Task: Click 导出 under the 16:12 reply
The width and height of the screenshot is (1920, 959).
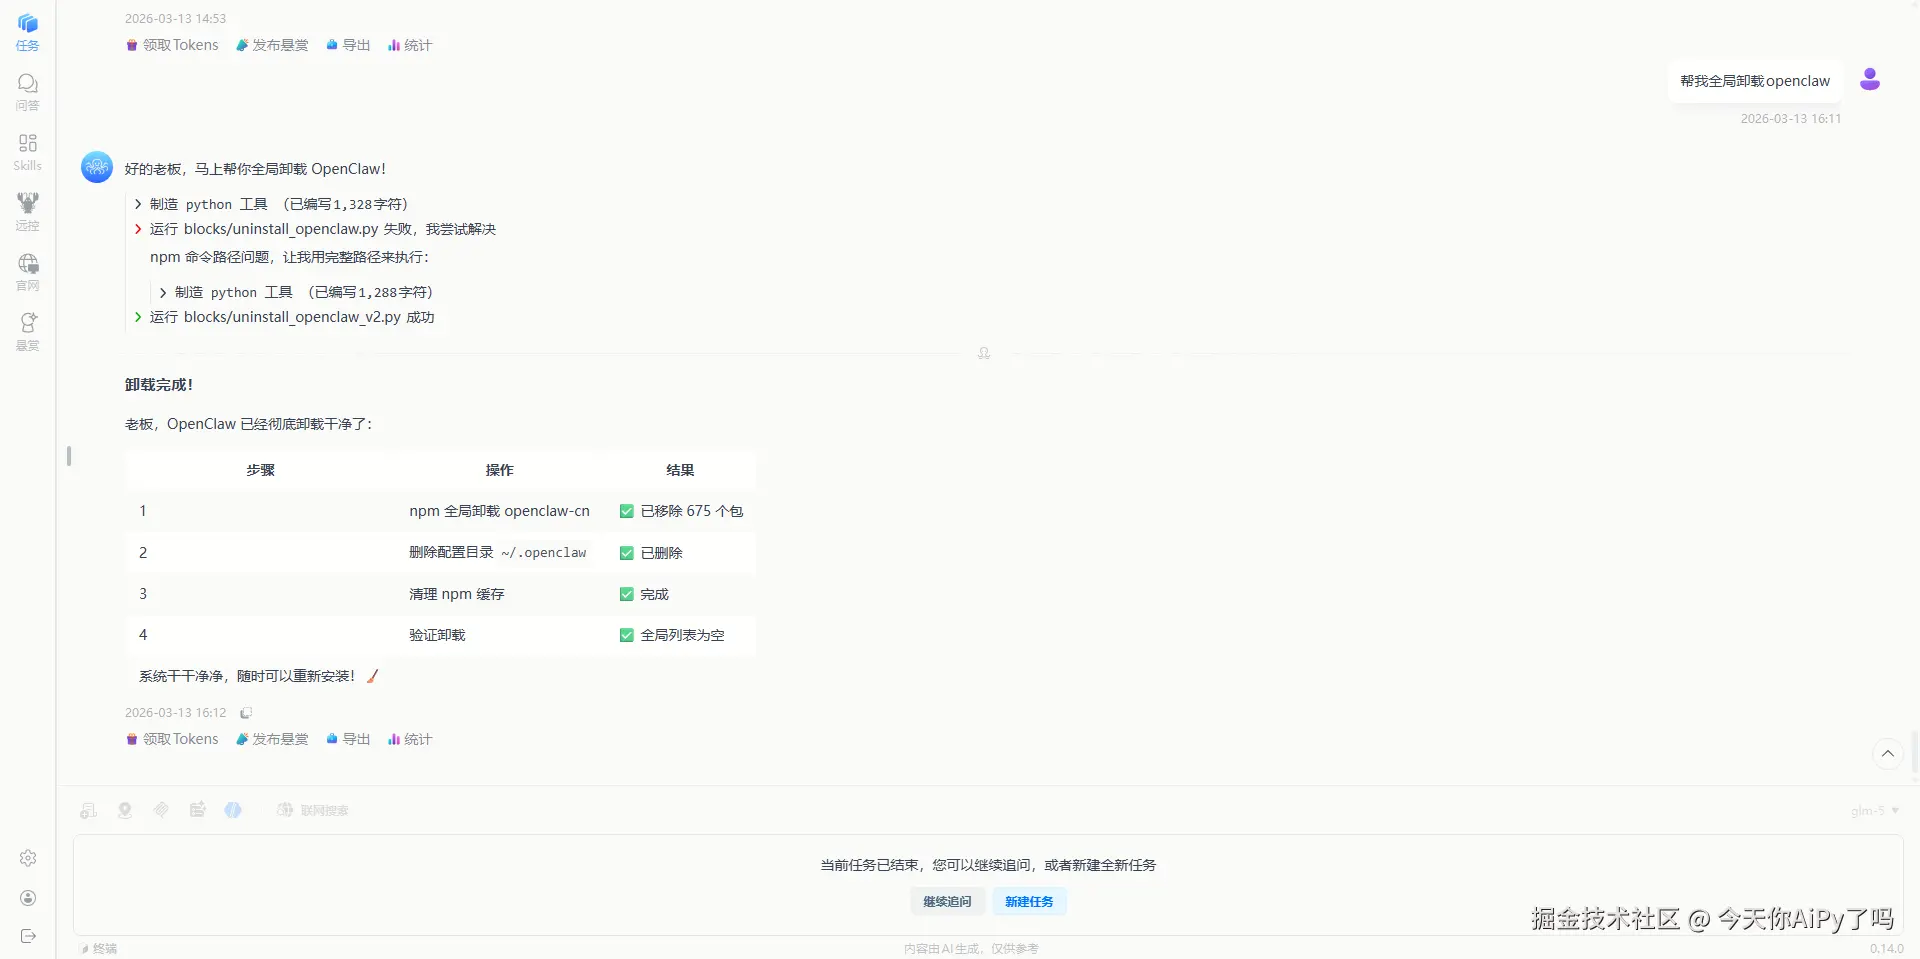Action: [348, 739]
